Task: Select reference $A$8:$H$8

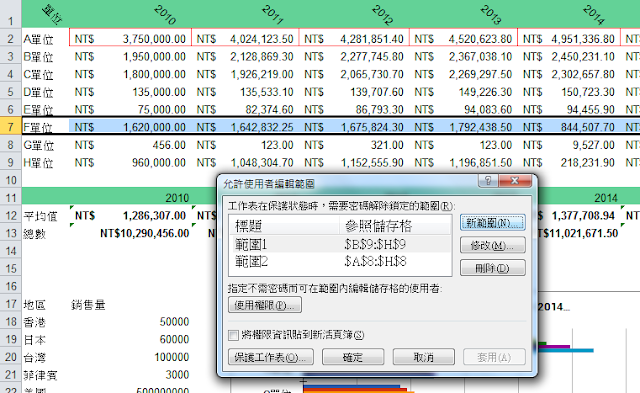Action: [375, 261]
